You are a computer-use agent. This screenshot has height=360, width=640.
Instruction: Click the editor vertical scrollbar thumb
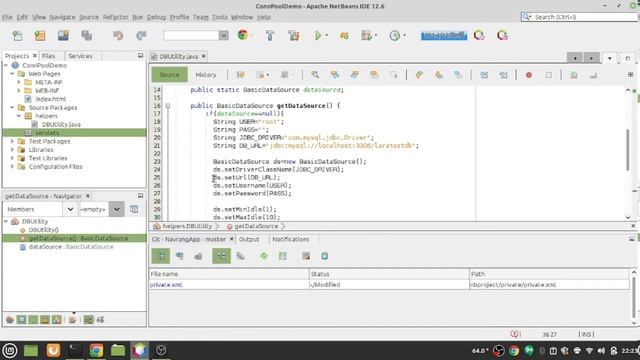click(x=628, y=149)
